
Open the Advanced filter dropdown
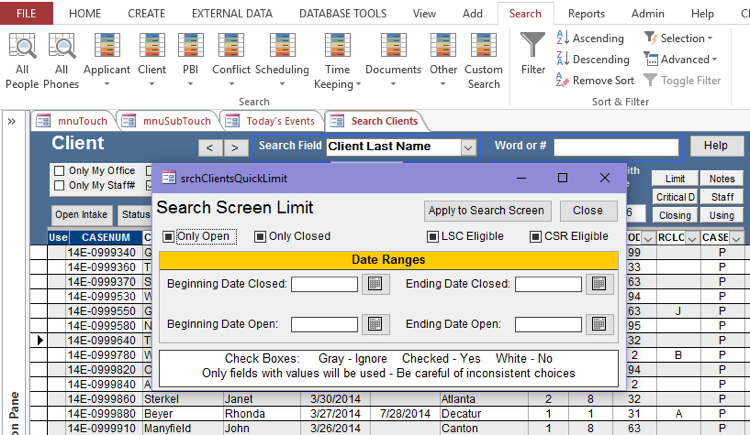680,59
